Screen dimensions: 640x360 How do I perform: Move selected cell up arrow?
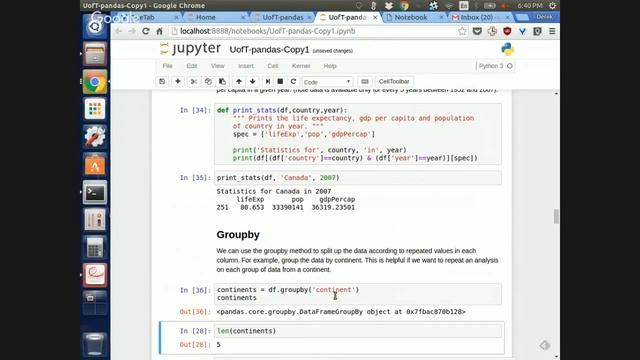coord(239,81)
